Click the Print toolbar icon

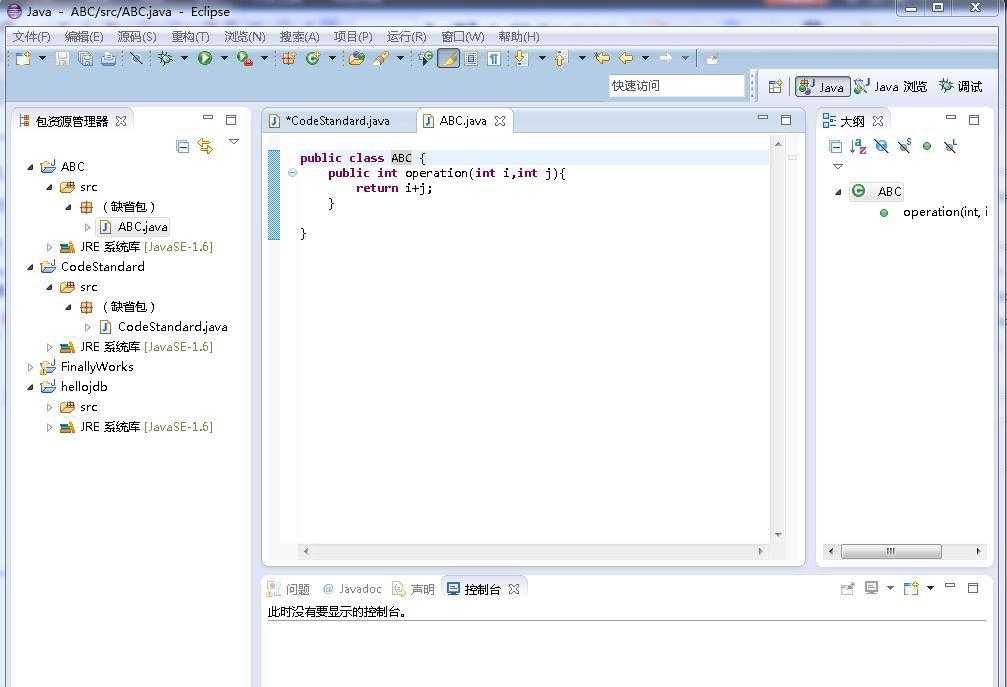click(109, 59)
